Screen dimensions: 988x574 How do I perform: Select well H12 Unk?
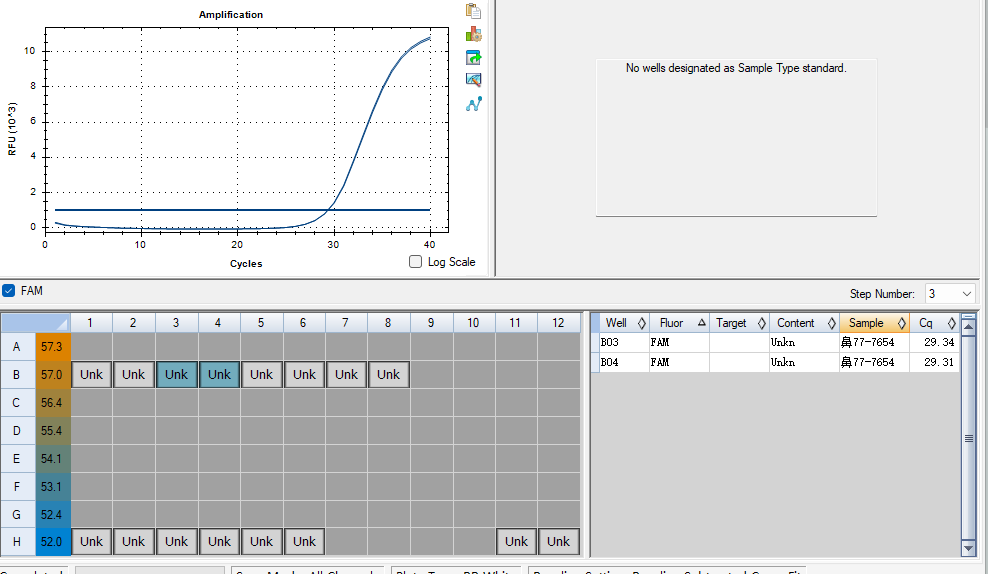(x=558, y=541)
